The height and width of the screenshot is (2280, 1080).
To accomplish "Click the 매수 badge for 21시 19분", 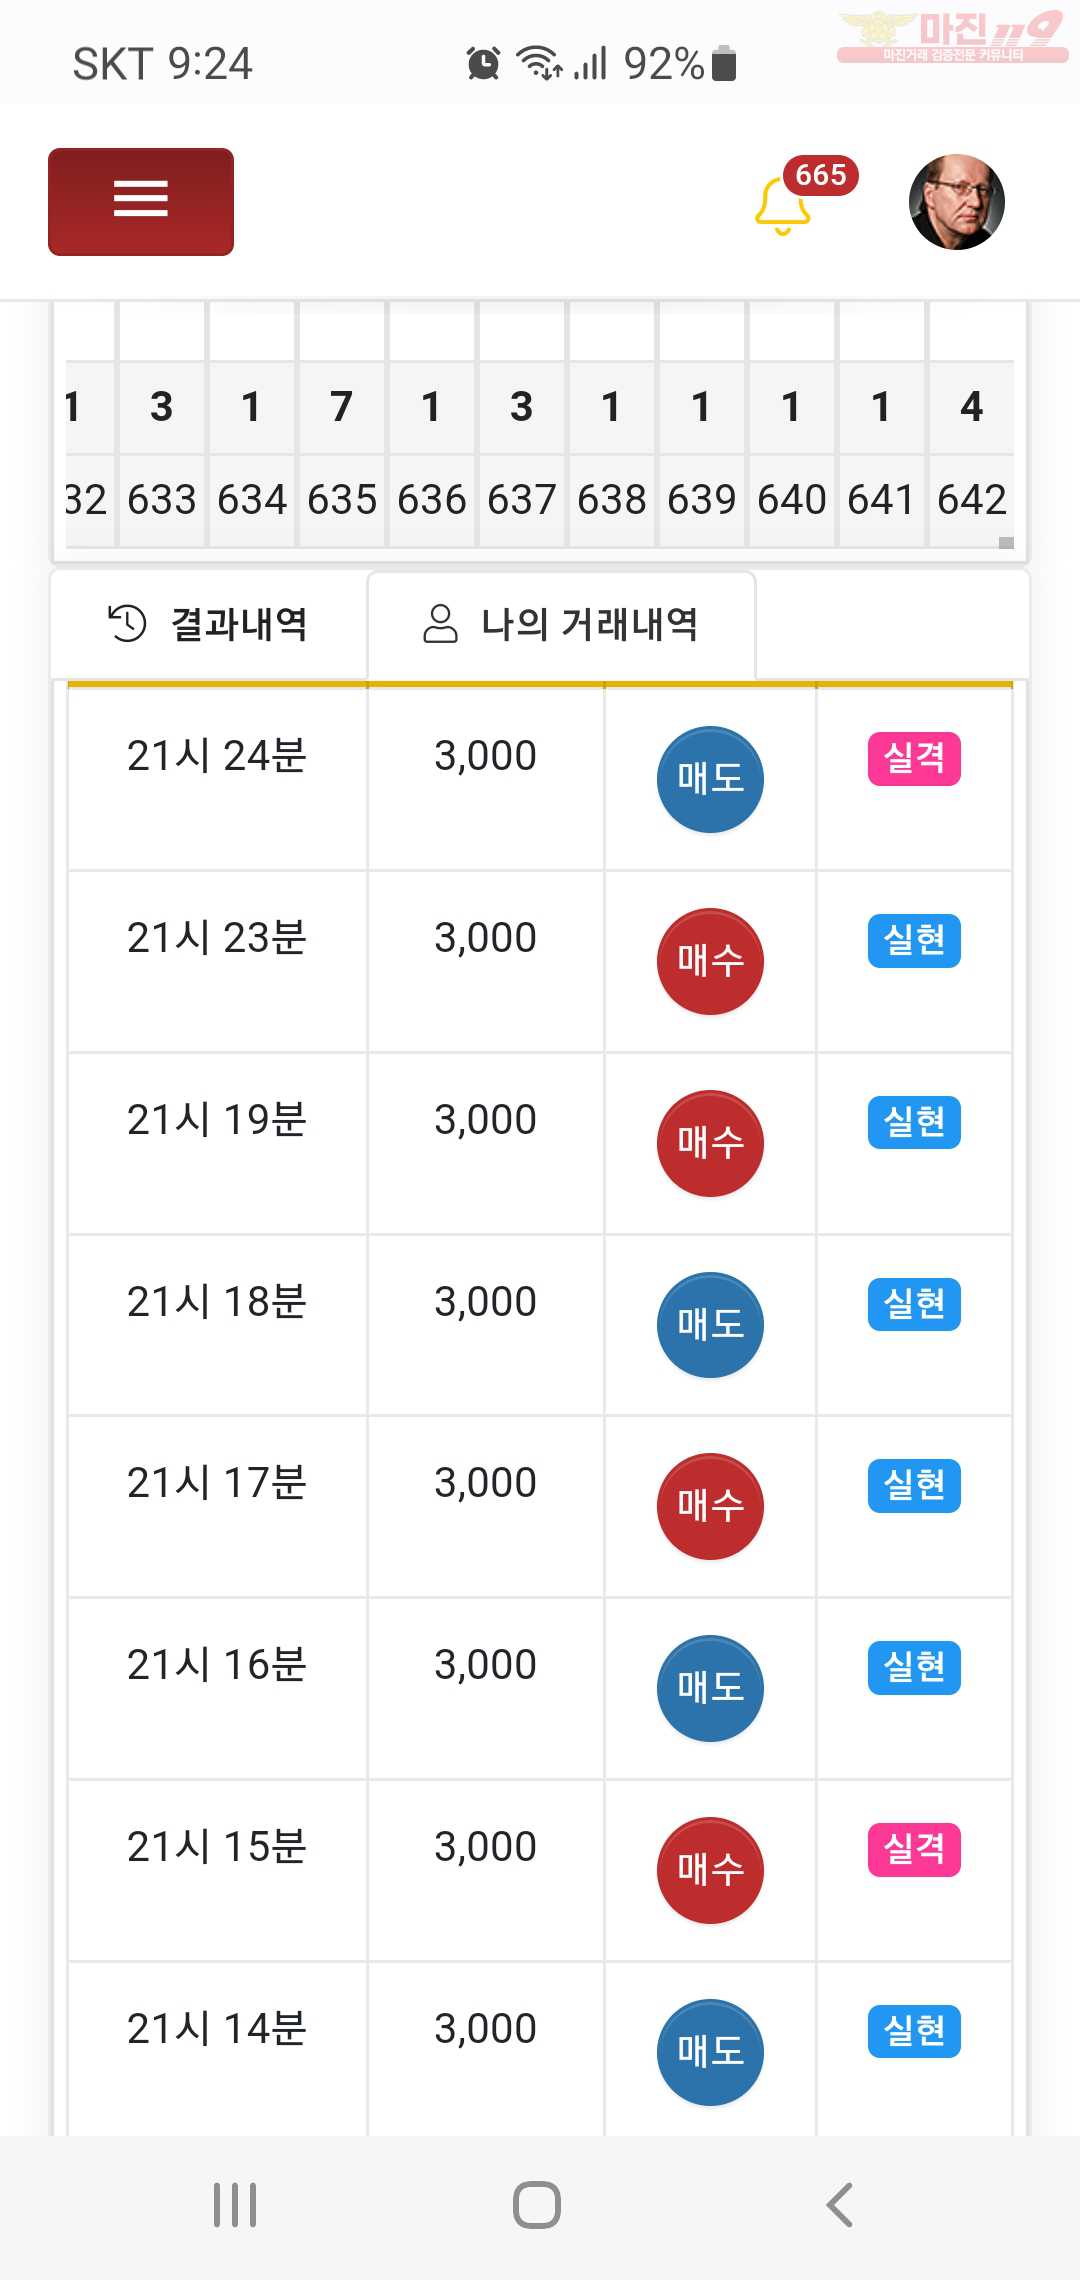I will tap(710, 1143).
